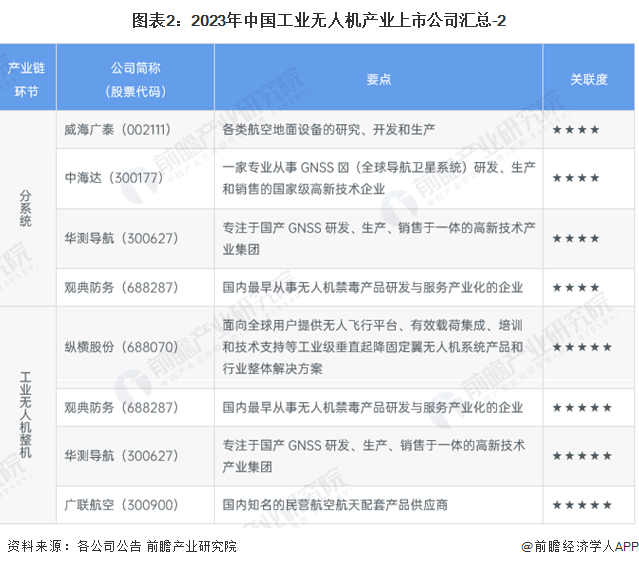
Task: Click 观典防务 禁毒产品 description in four-star row
Action: point(372,287)
